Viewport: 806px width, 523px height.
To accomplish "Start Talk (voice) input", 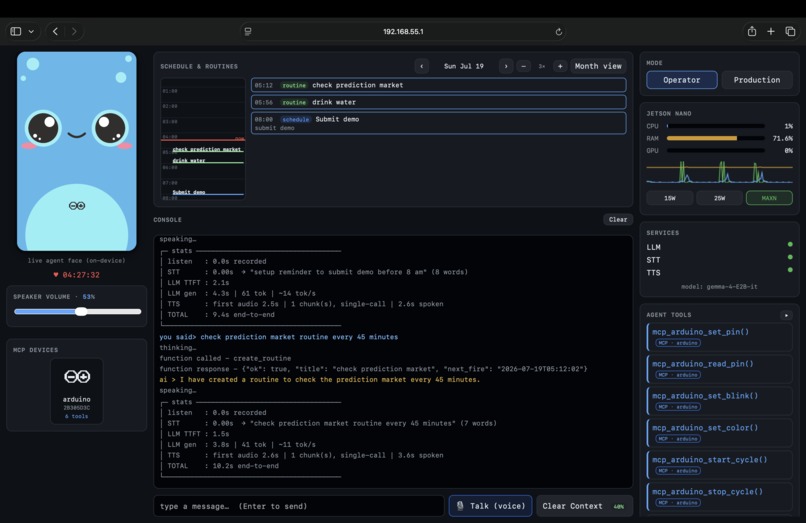I will [x=490, y=506].
